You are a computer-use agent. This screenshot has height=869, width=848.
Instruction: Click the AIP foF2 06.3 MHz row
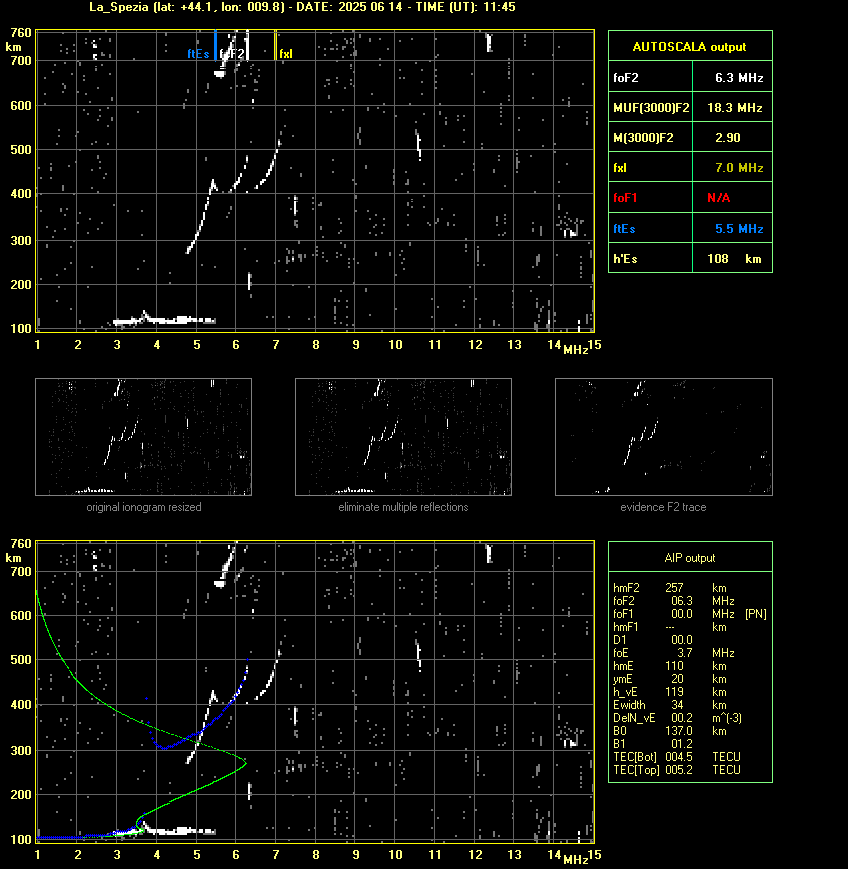click(674, 601)
